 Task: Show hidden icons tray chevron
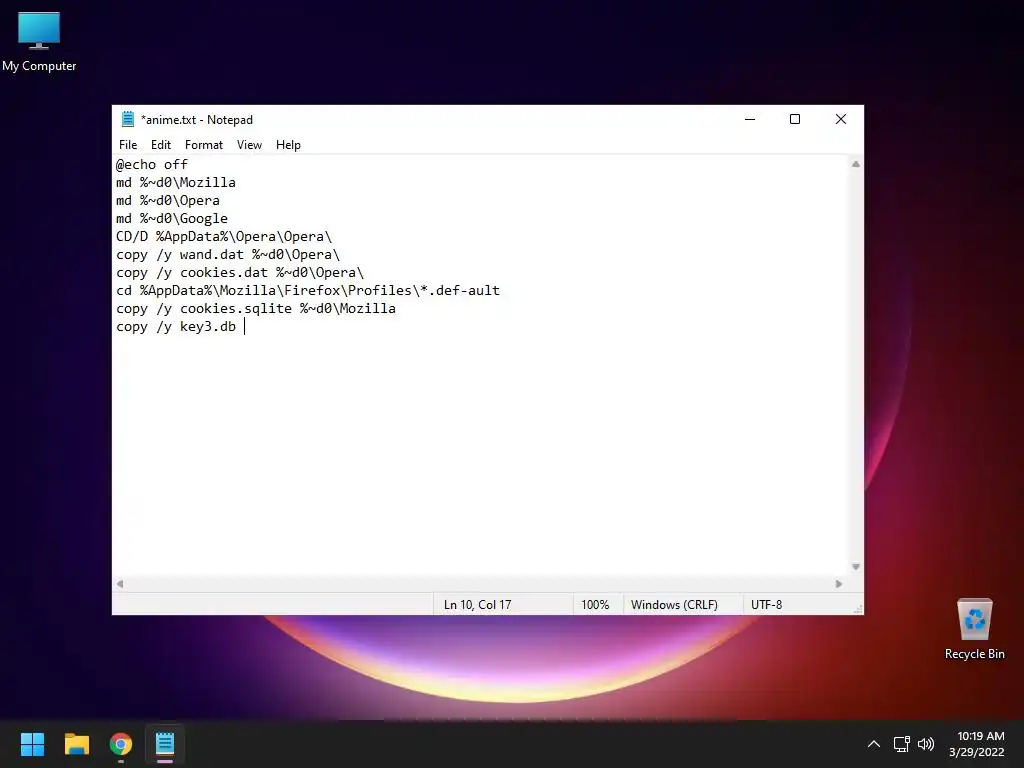point(874,744)
